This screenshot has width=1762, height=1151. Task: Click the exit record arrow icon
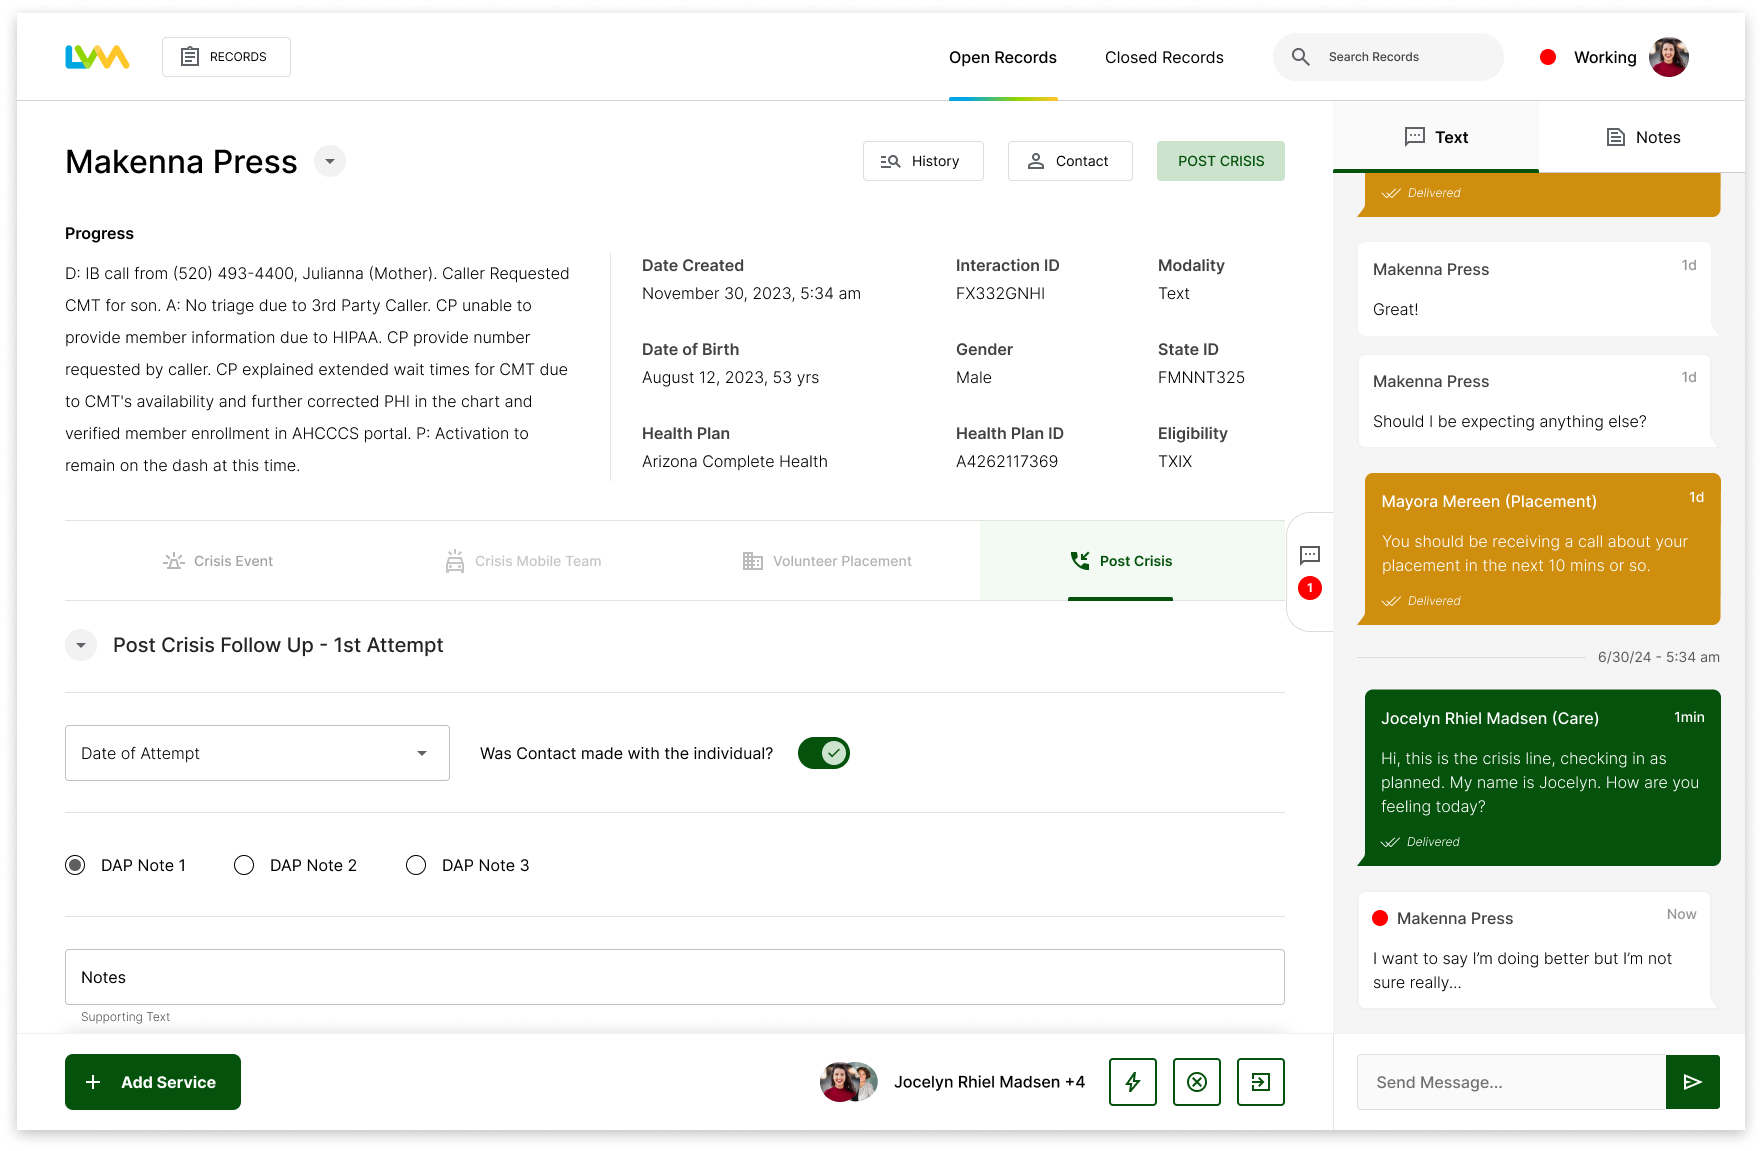click(x=1261, y=1082)
